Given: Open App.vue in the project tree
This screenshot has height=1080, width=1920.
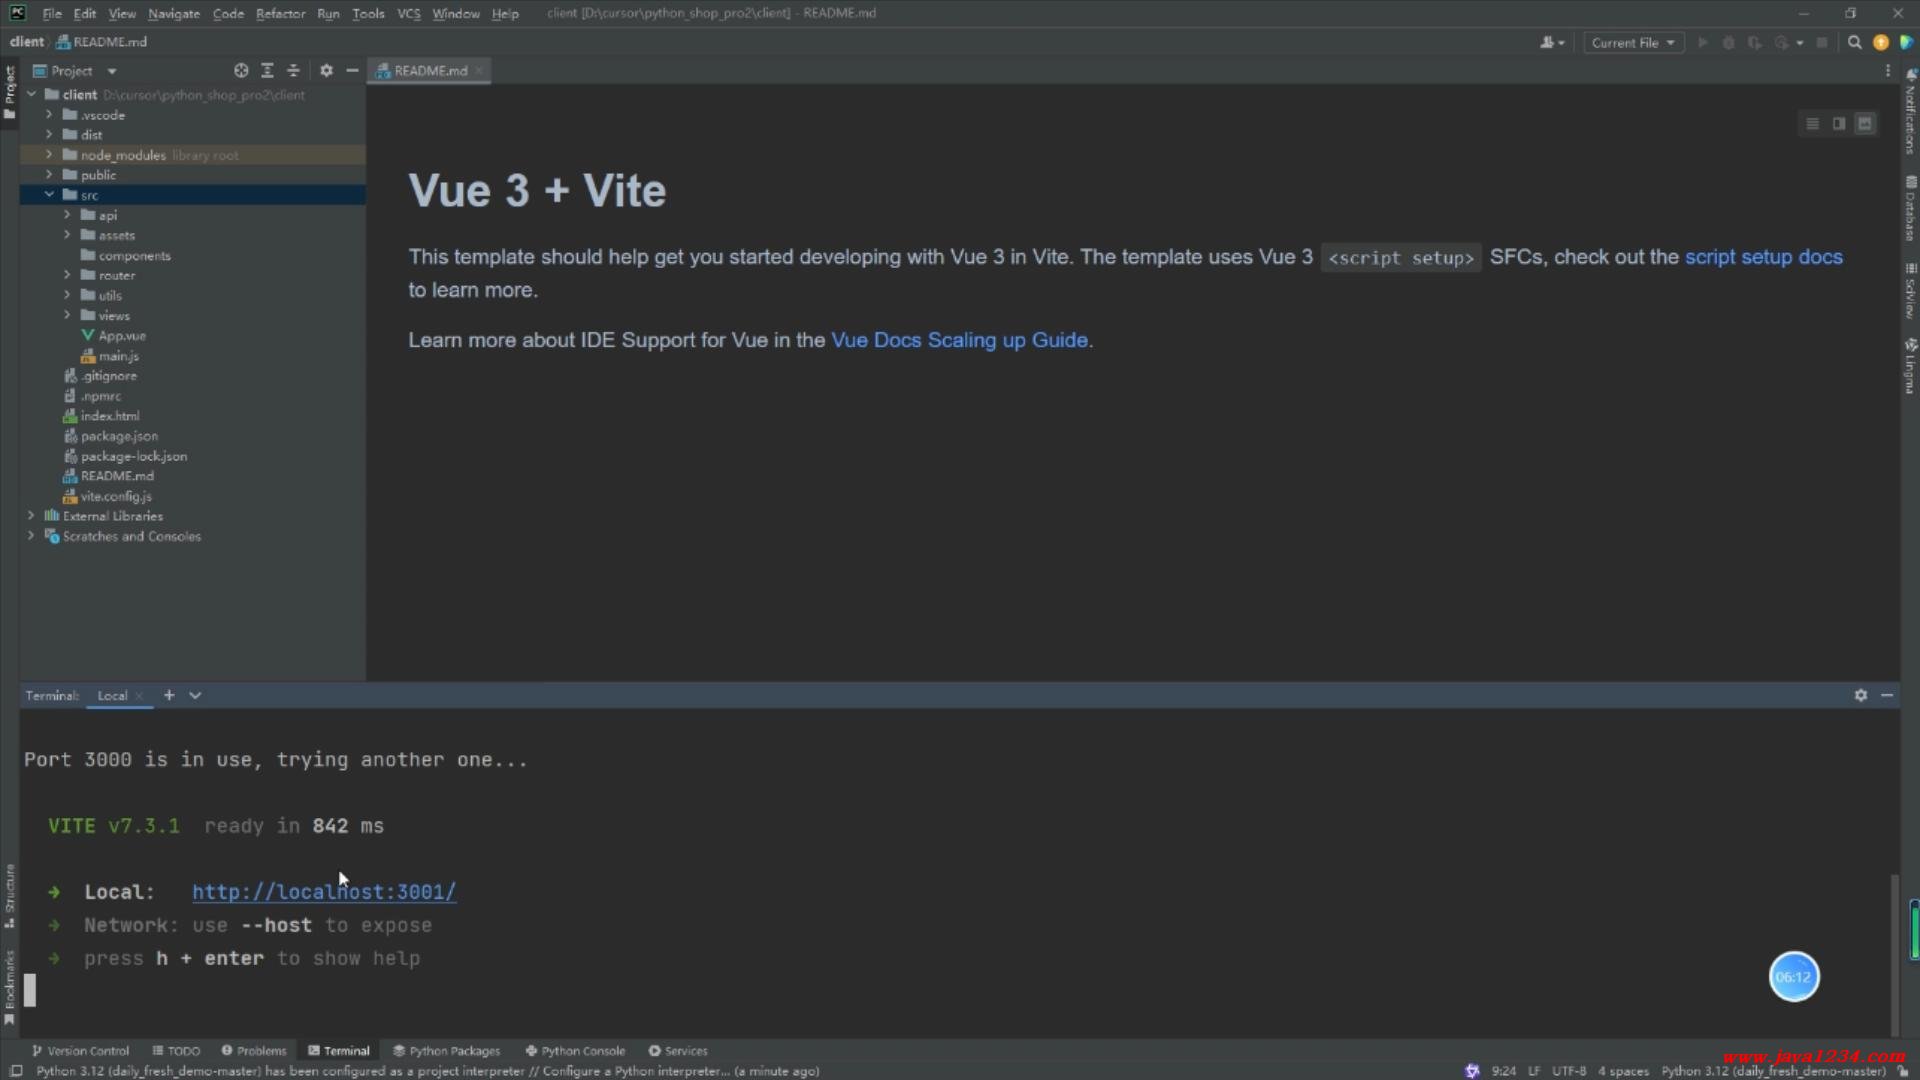Looking at the screenshot, I should pyautogui.click(x=122, y=336).
